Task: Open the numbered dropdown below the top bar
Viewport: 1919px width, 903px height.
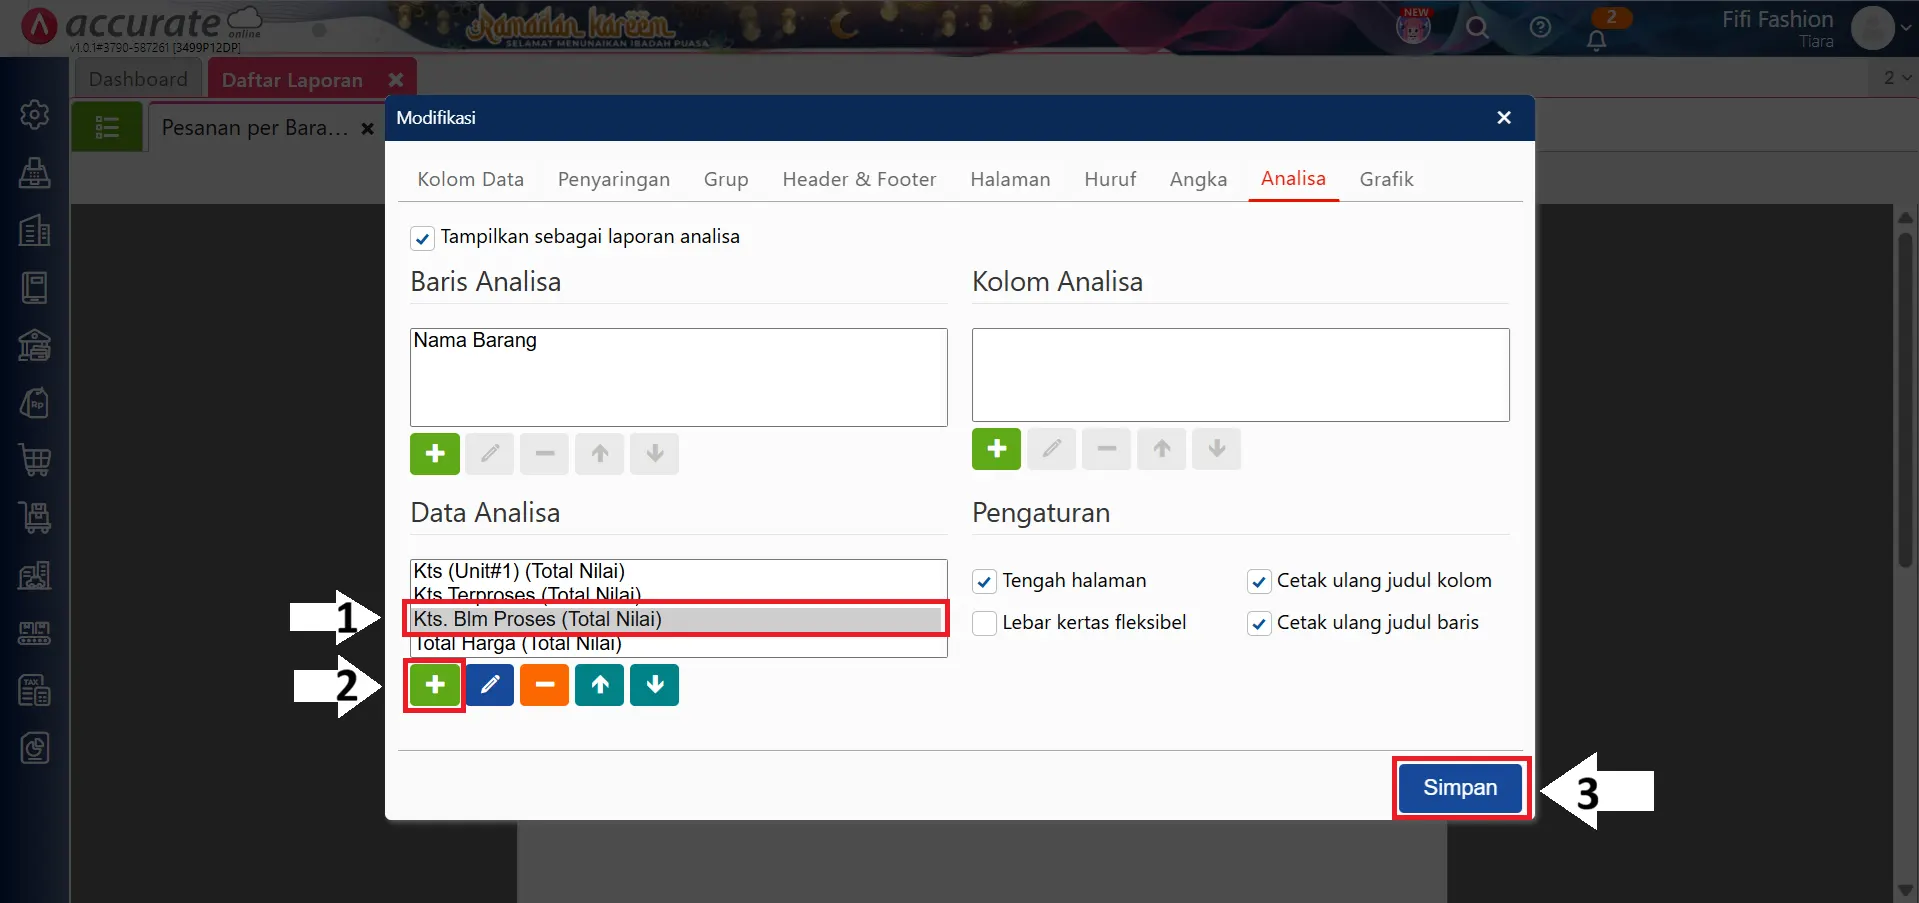Action: click(x=1893, y=77)
